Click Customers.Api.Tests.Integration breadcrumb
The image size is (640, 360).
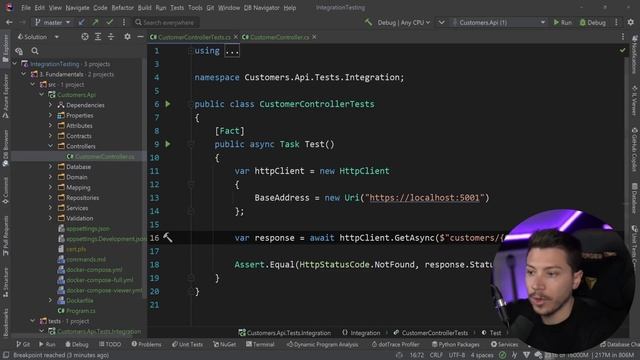tap(284, 333)
